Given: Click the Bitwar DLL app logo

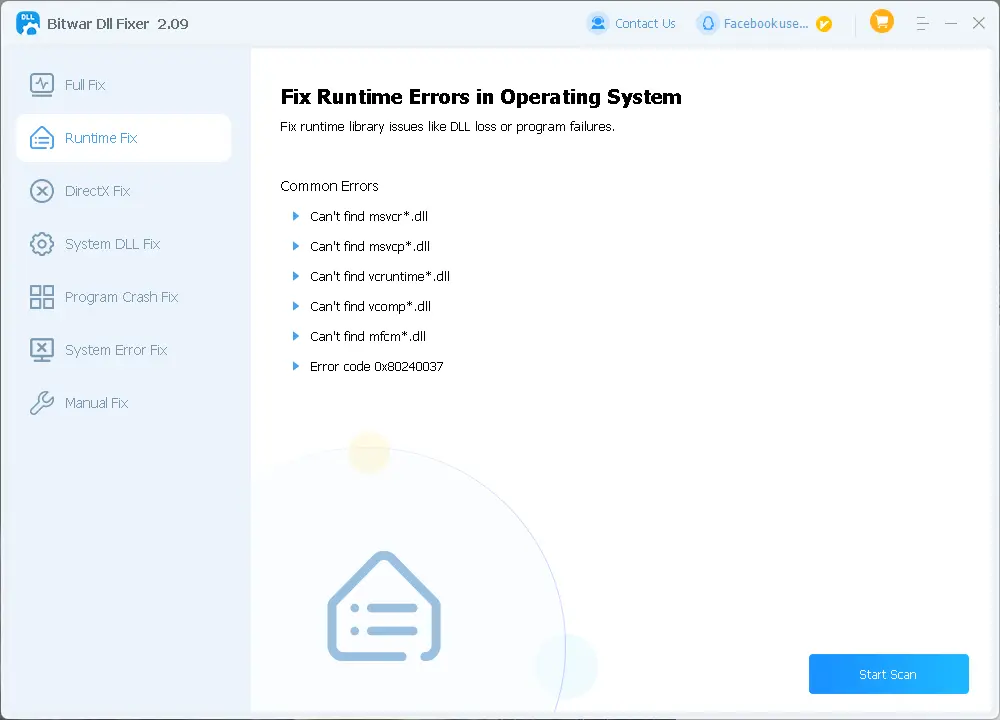Looking at the screenshot, I should (27, 23).
